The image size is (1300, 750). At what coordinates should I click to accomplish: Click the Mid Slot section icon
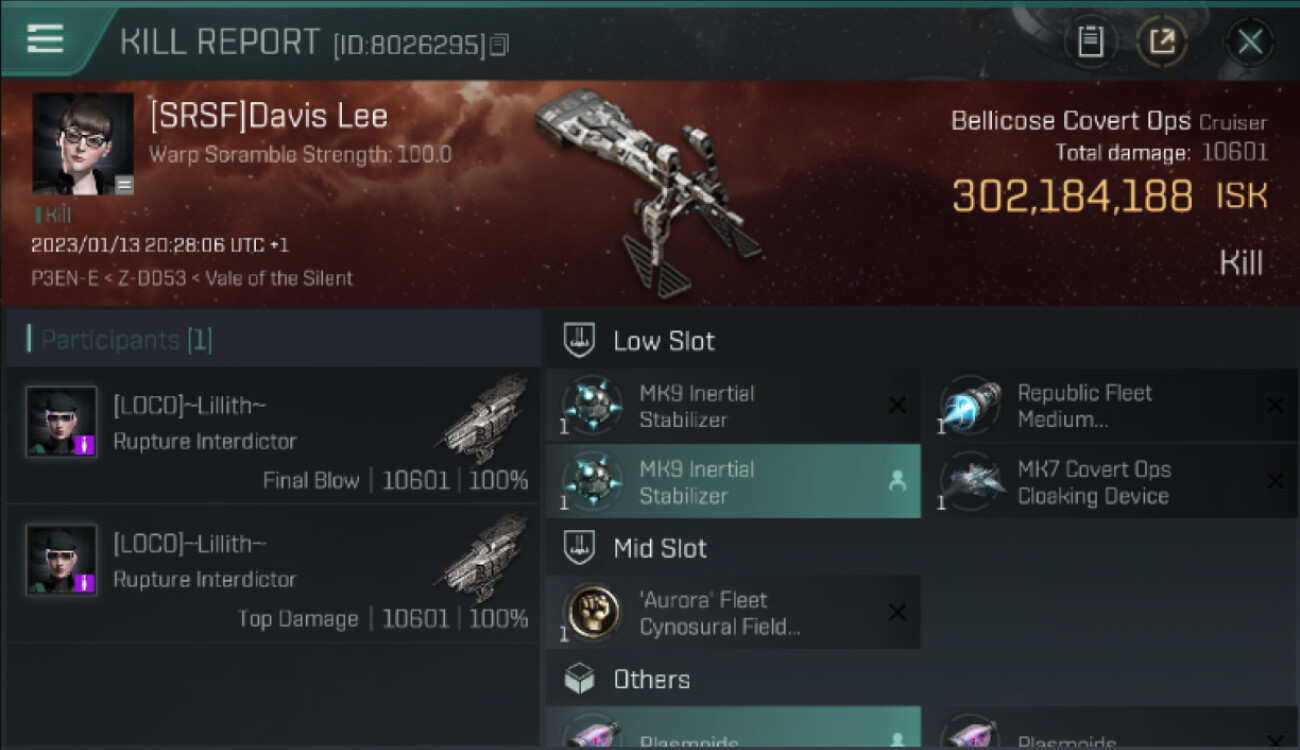(581, 547)
